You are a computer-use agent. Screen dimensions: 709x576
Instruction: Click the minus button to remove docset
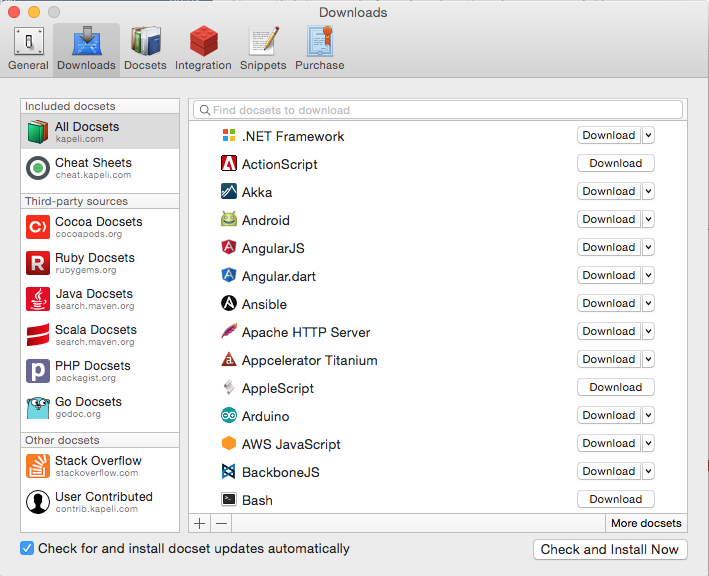[221, 523]
